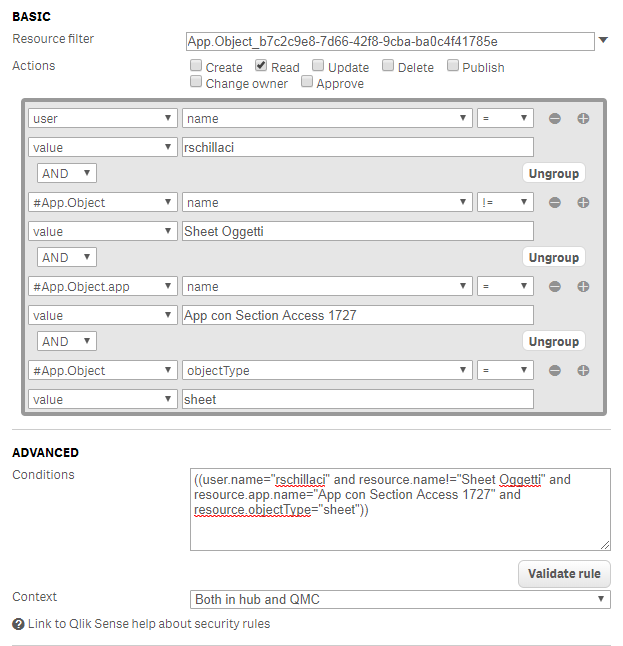623x646 pixels.
Task: Remove the App.Object.app name condition
Action: (554, 287)
